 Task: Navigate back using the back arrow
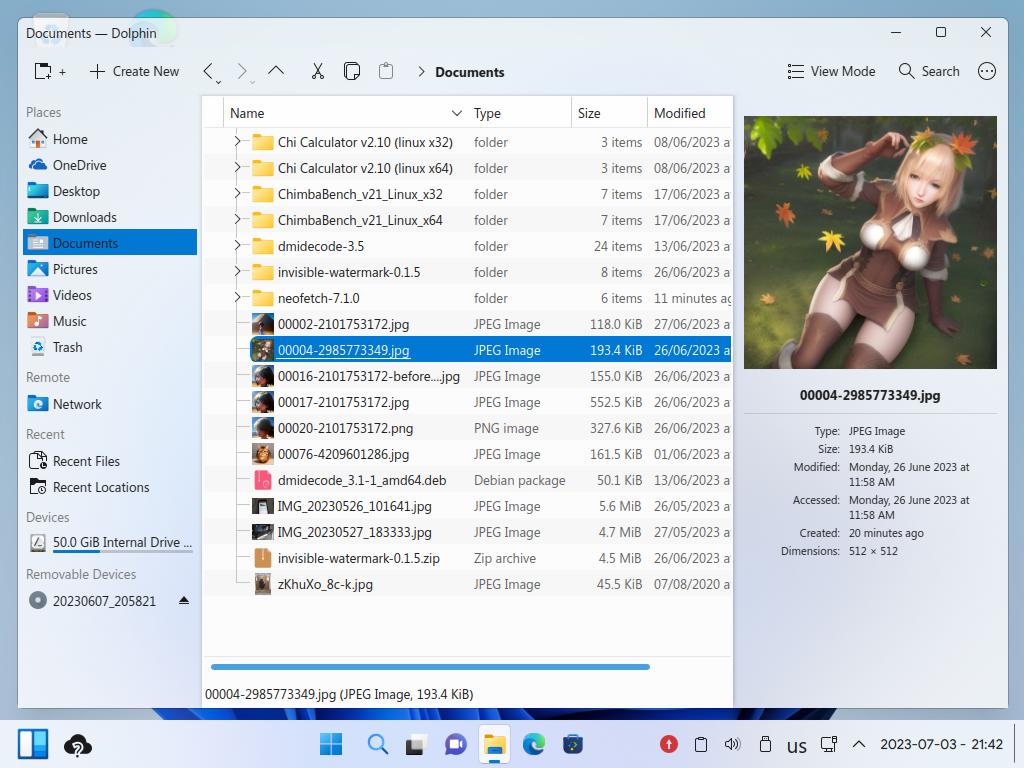point(208,71)
